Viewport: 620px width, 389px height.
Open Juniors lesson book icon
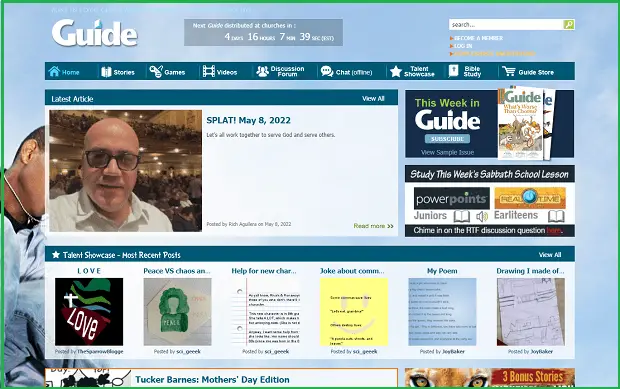(461, 216)
